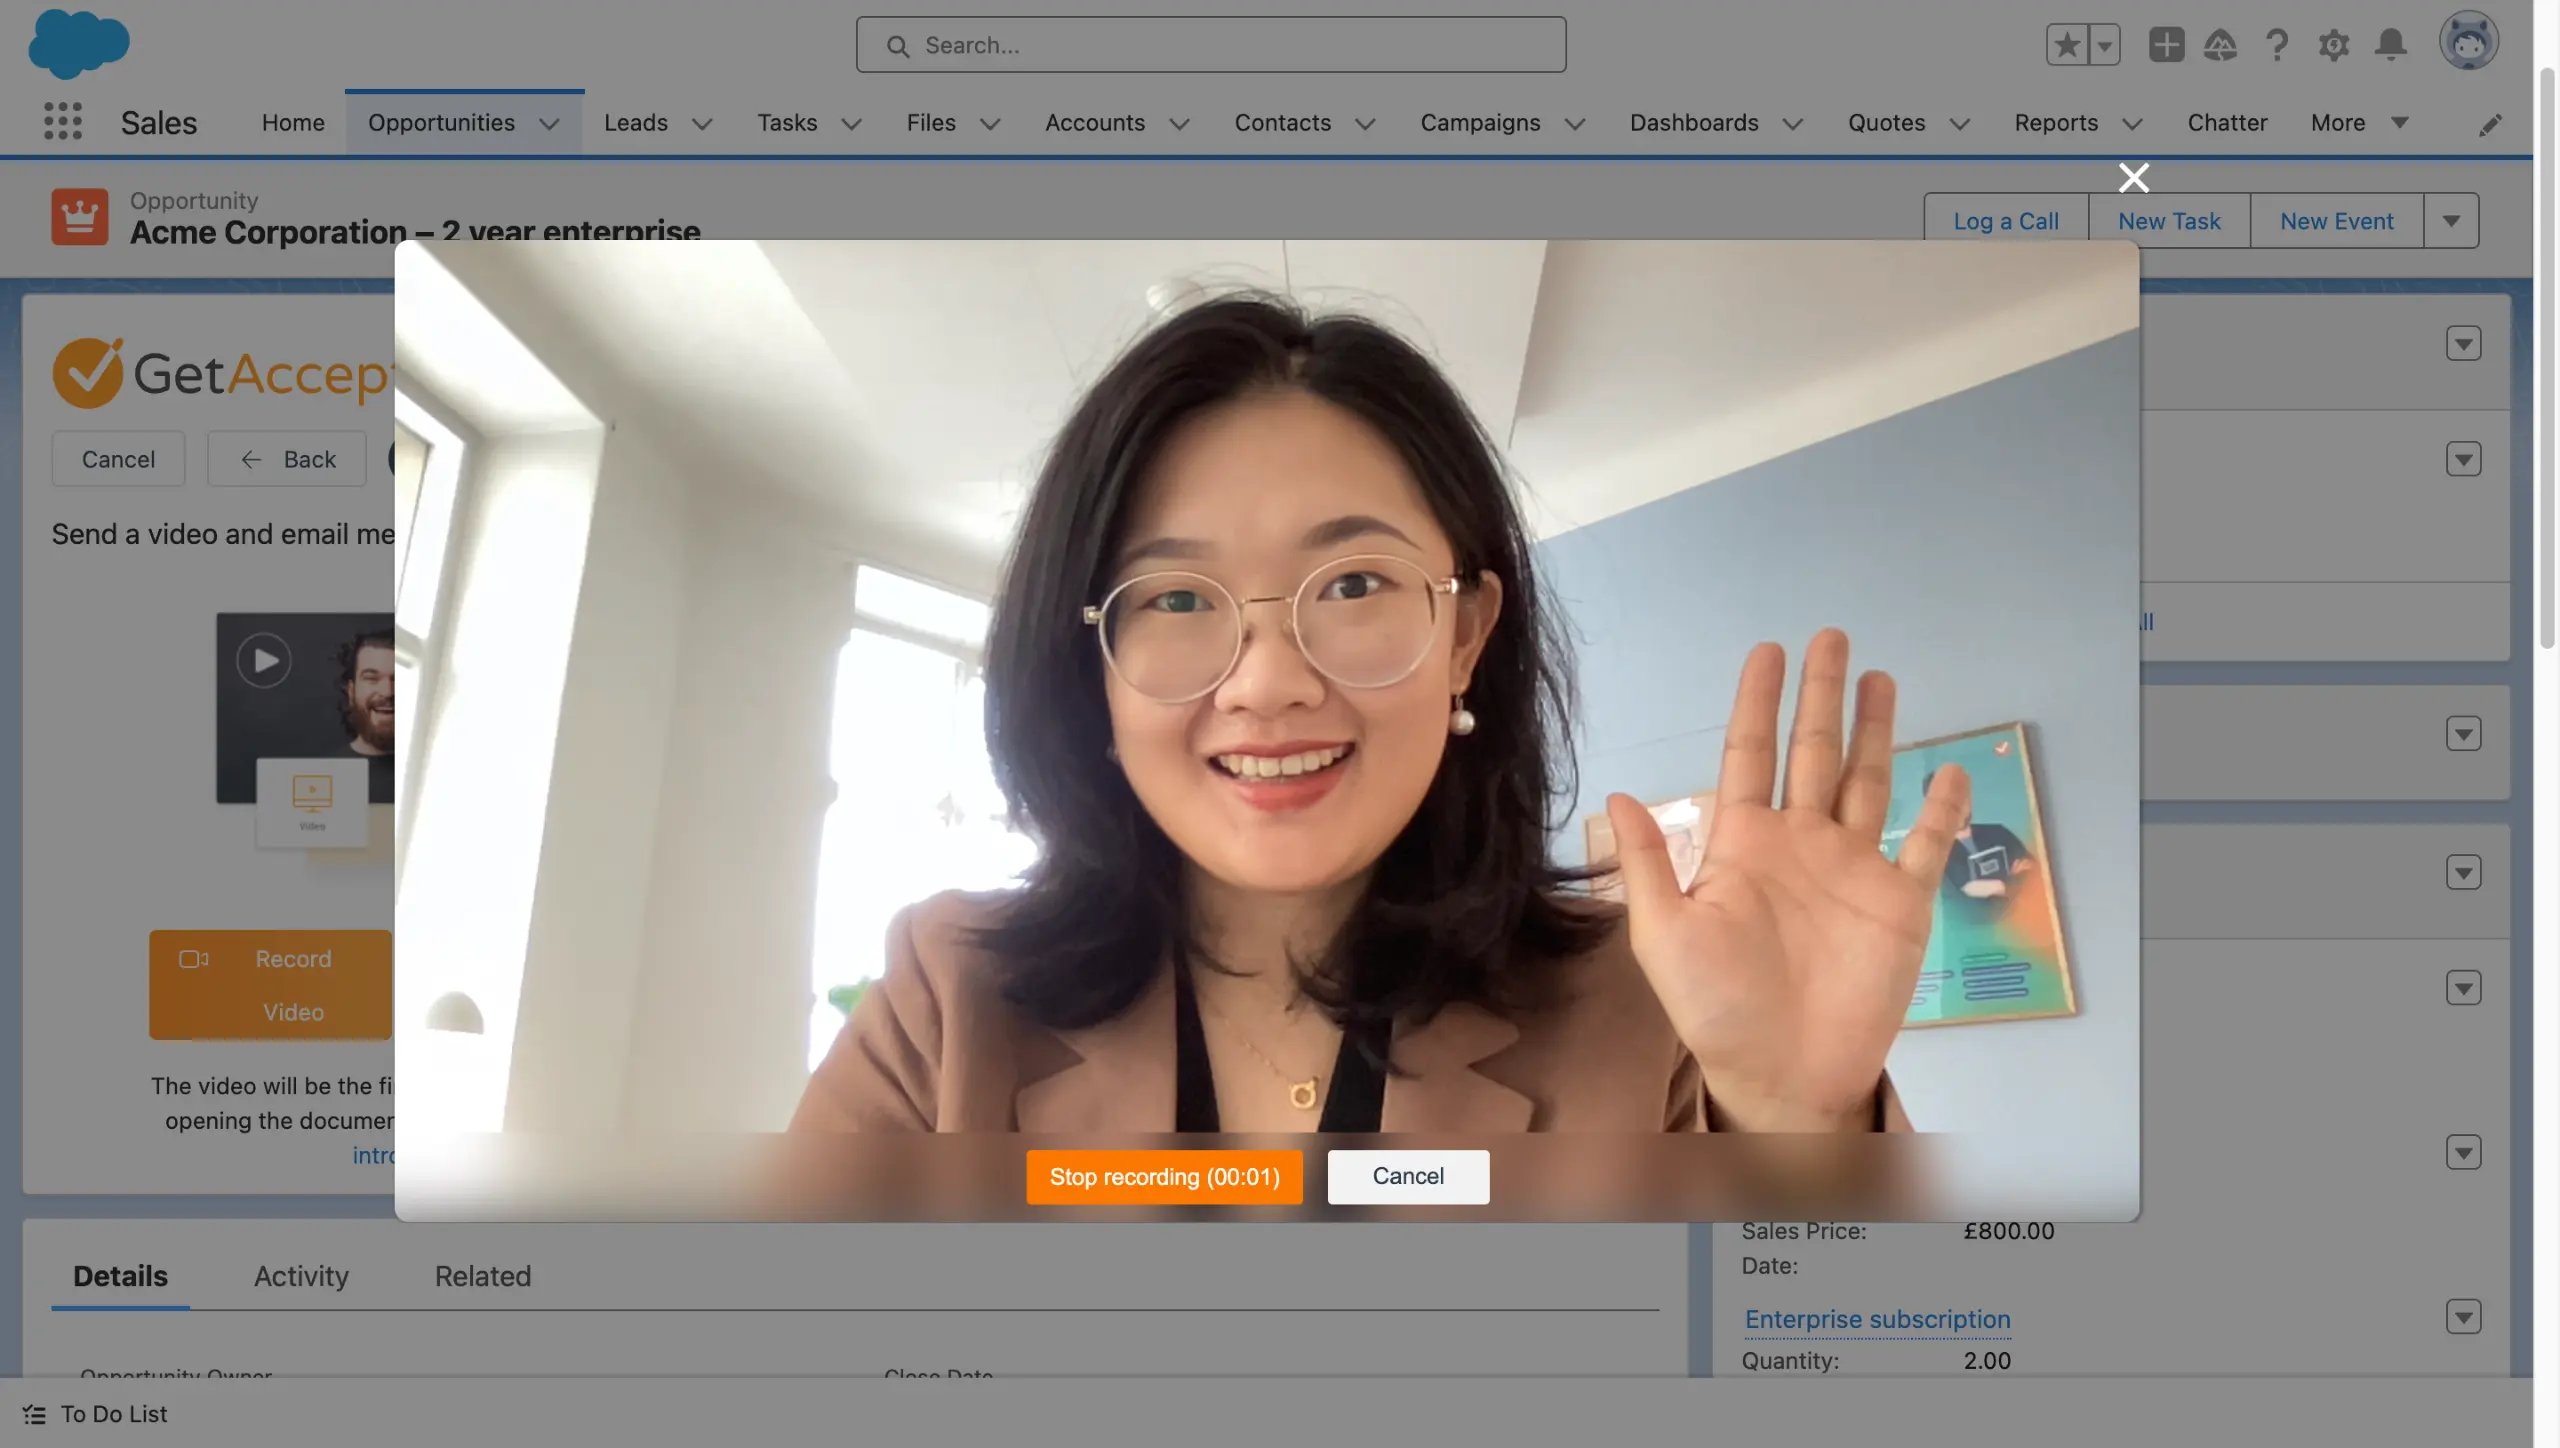
Task: Click the Astro avatar profile icon
Action: (x=2470, y=42)
